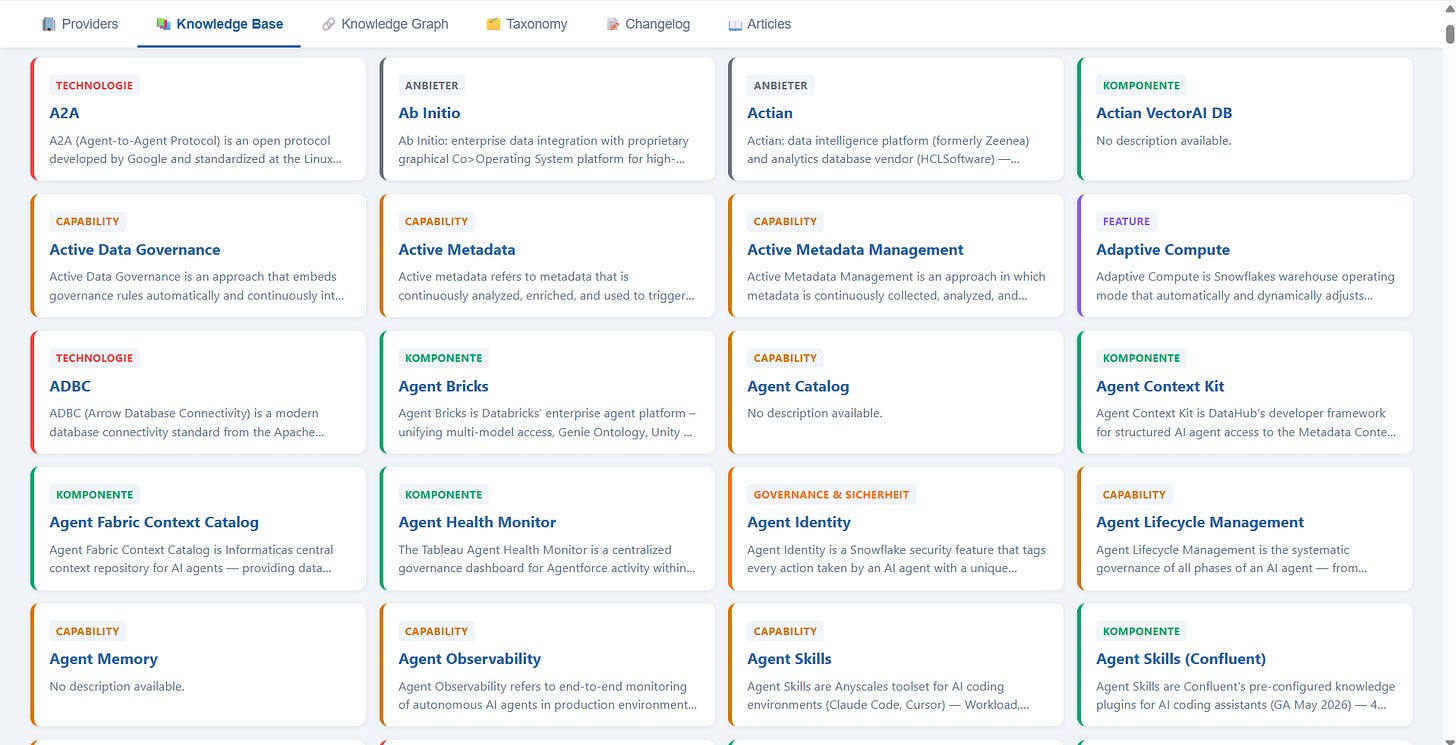The image size is (1456, 745).
Task: Click the ANBIETER badge above Actian
Action: [781, 86]
